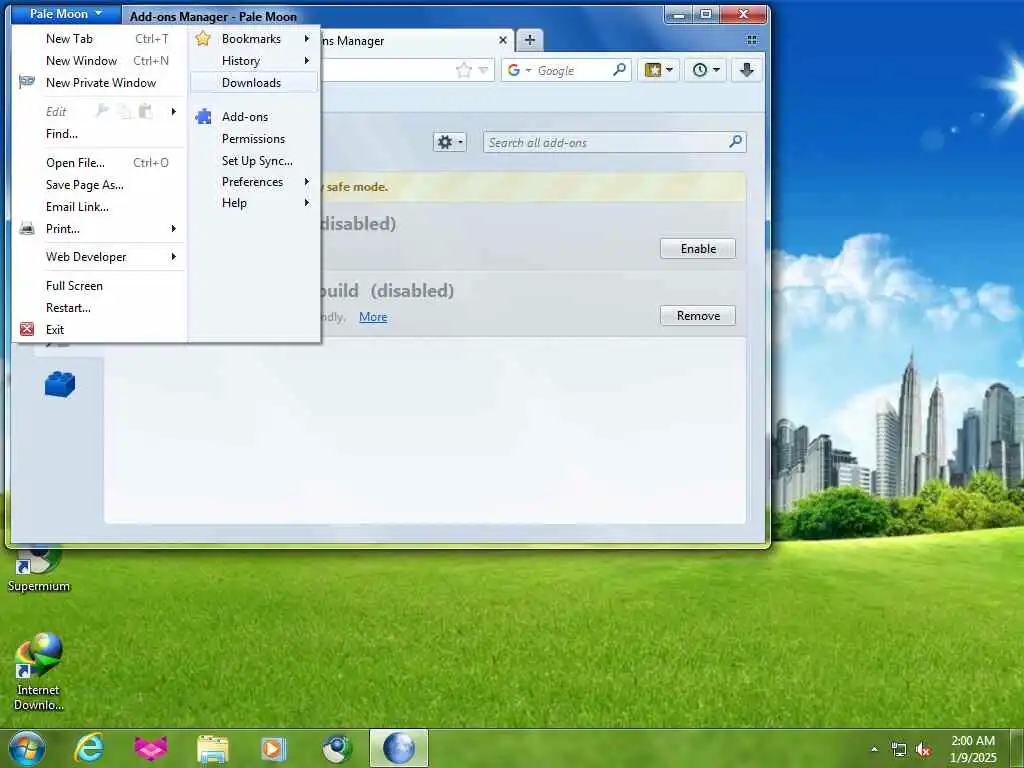The image size is (1024, 768).
Task: Open the Google search engine selector
Action: (519, 70)
